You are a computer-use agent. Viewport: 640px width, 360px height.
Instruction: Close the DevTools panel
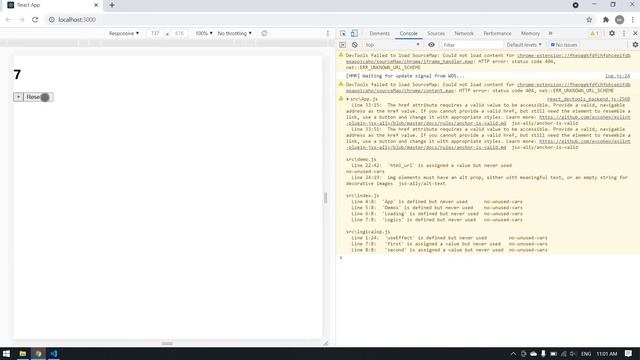[x=635, y=33]
